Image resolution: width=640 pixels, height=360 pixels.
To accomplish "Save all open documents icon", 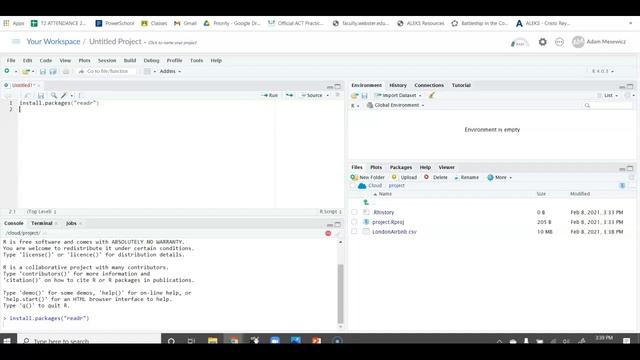I will click(53, 71).
